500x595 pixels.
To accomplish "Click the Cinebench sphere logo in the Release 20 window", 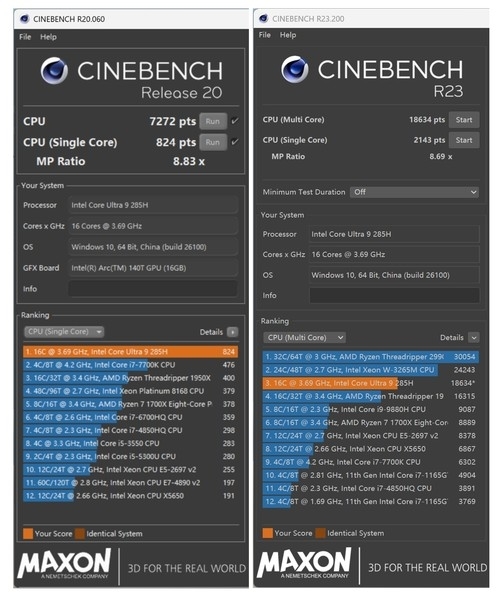I will [54, 71].
